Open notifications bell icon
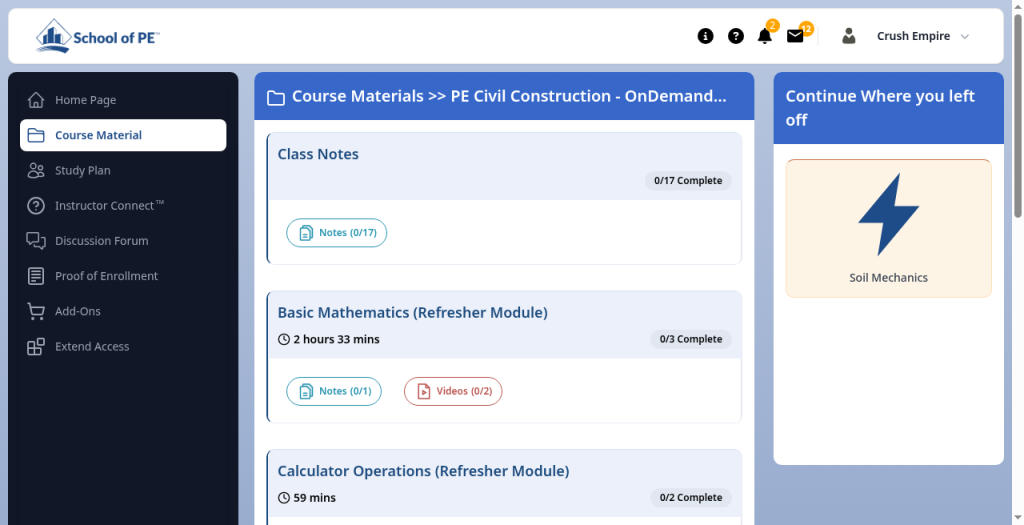This screenshot has height=525, width=1024. click(x=765, y=37)
